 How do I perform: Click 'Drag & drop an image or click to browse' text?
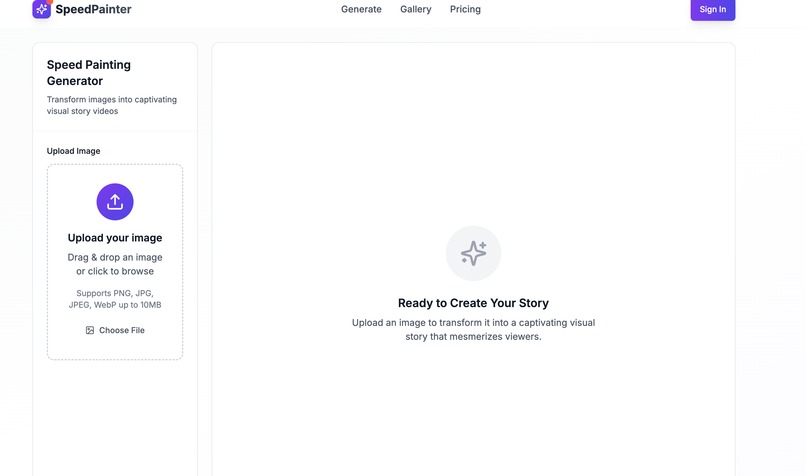point(115,264)
